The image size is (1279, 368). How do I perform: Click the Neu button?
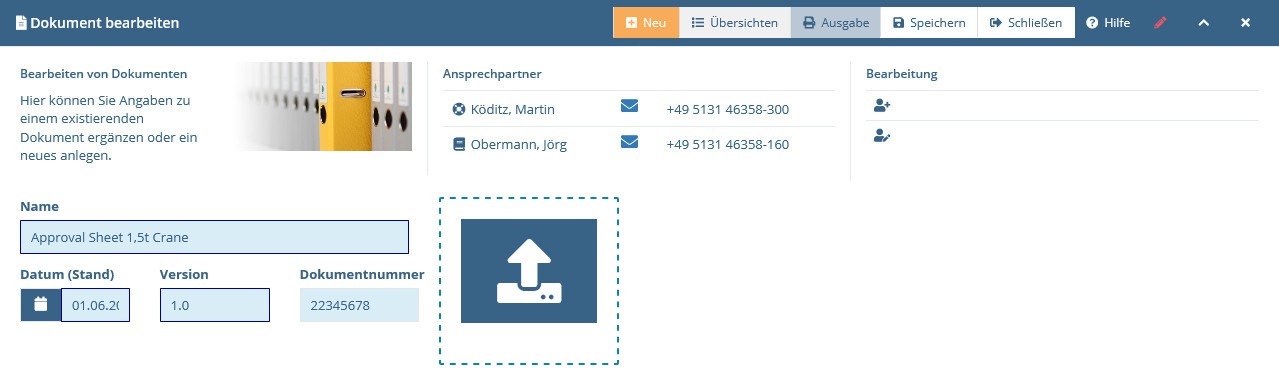pyautogui.click(x=646, y=22)
